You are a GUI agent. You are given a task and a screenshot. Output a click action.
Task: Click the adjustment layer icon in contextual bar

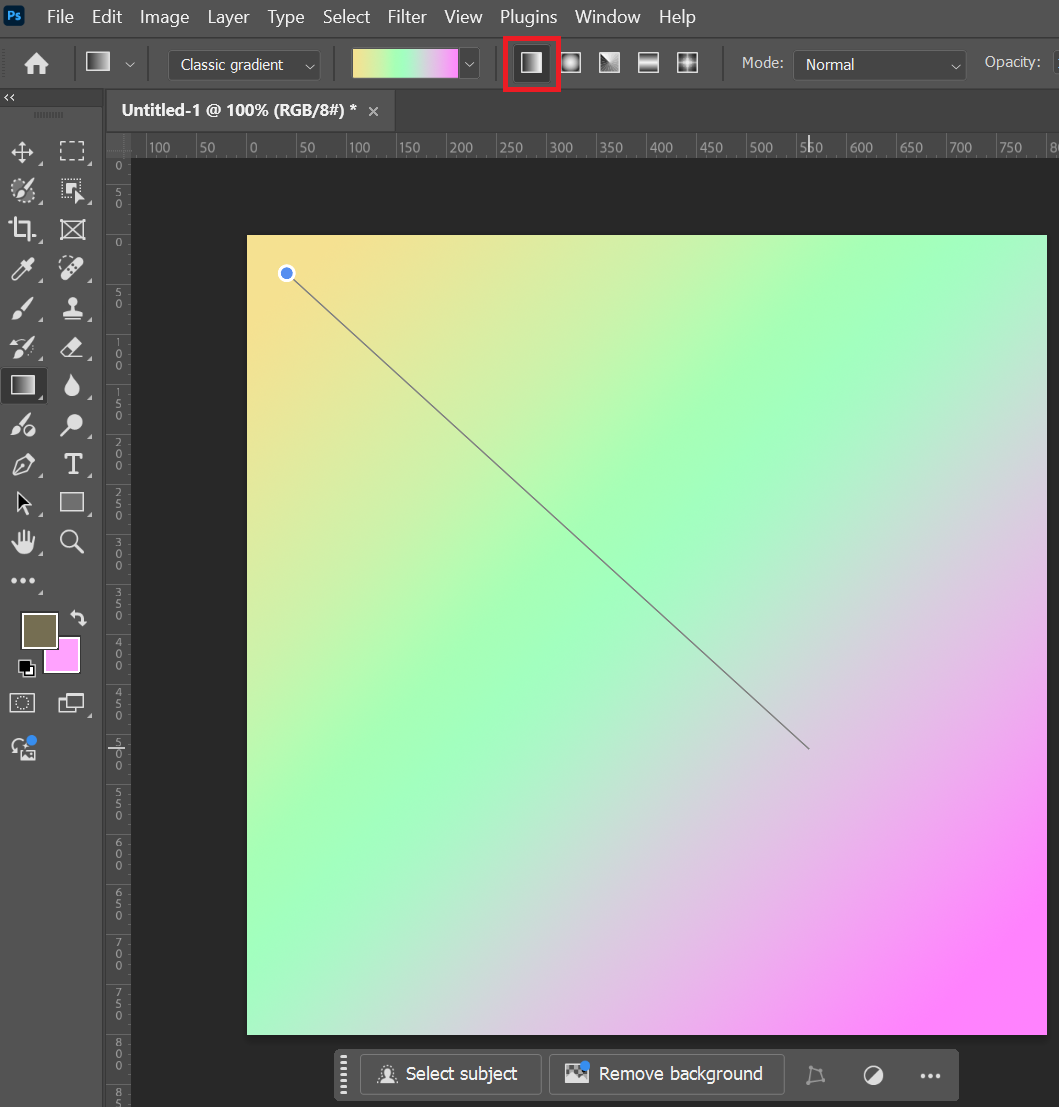pos(873,1075)
